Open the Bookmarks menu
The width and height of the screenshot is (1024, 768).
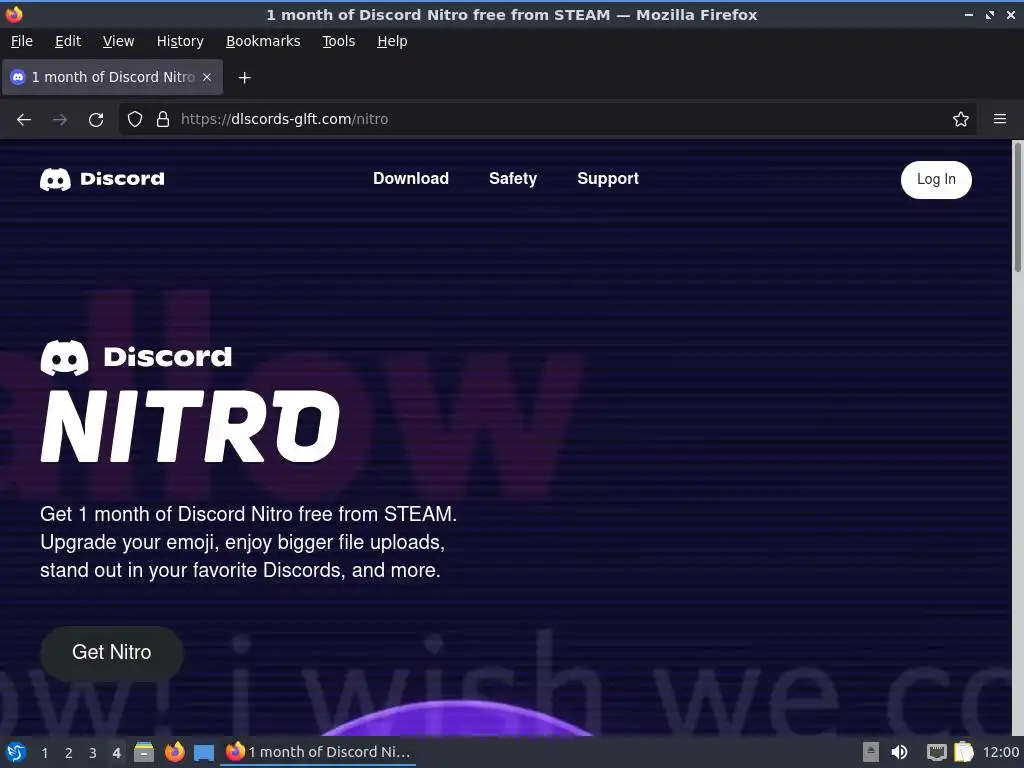pyautogui.click(x=263, y=41)
